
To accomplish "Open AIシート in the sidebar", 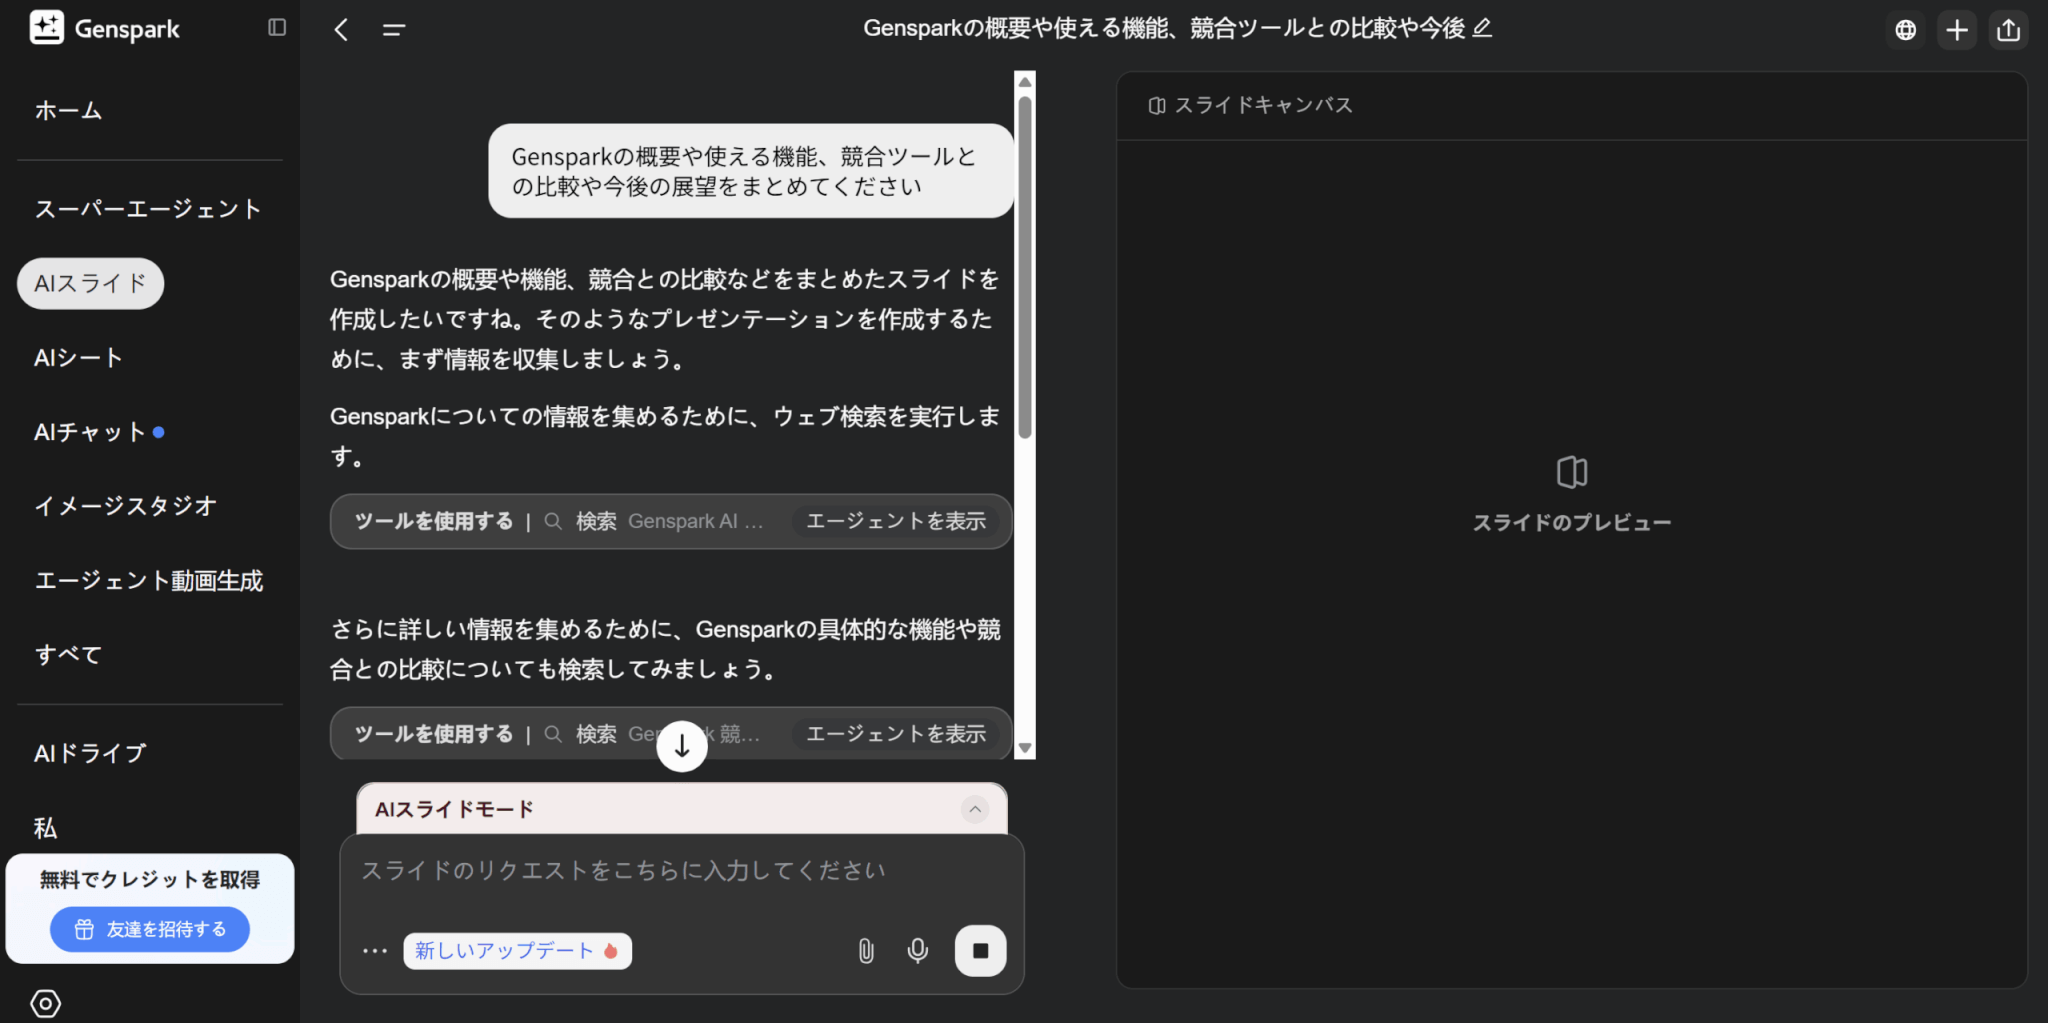I will [x=78, y=357].
